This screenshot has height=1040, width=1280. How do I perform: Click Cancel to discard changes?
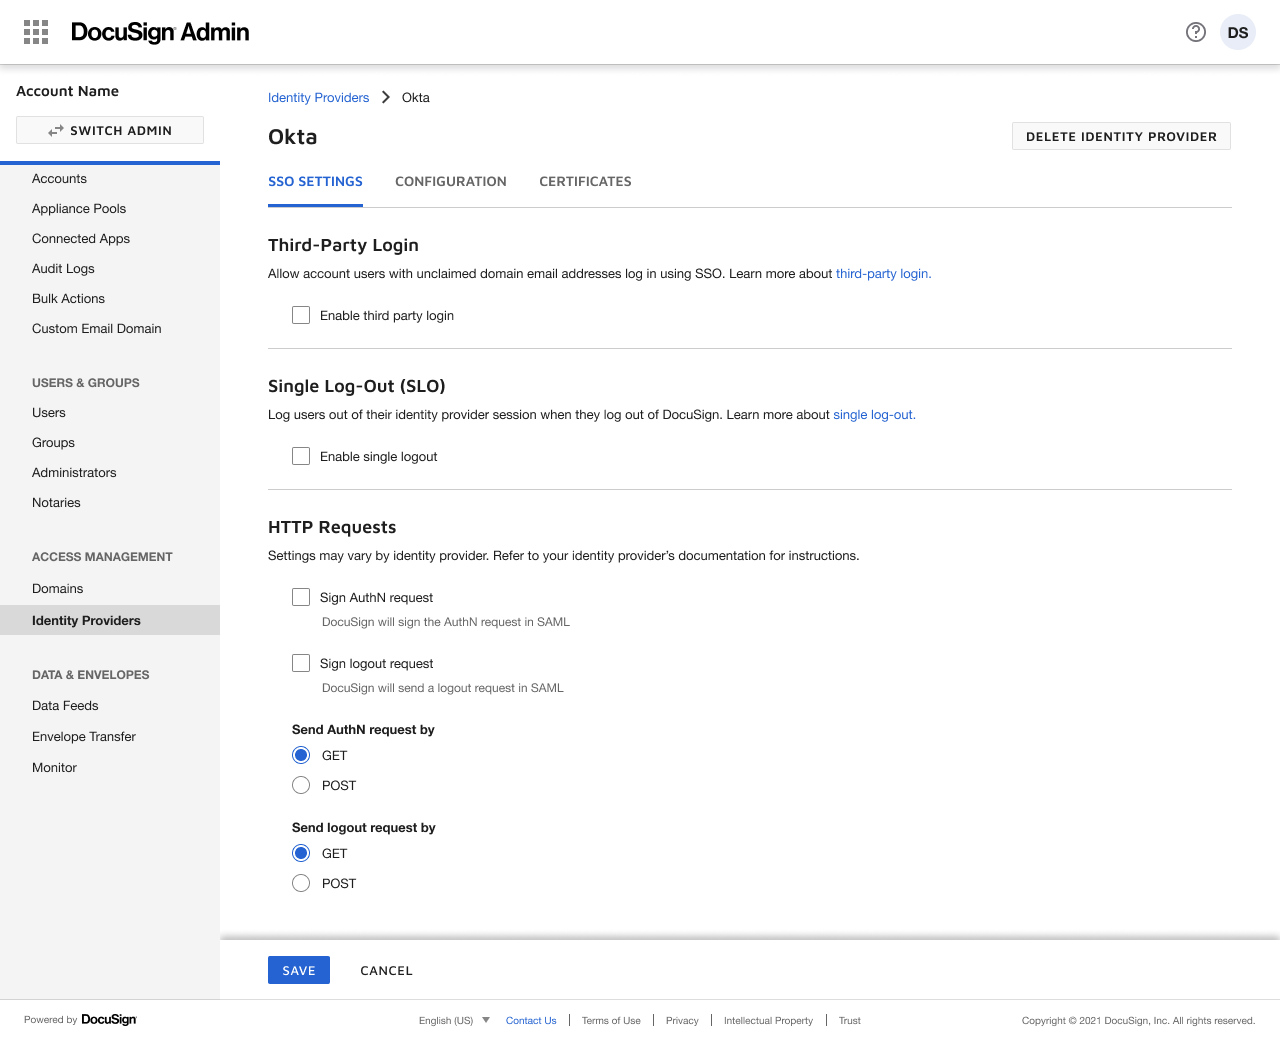386,970
